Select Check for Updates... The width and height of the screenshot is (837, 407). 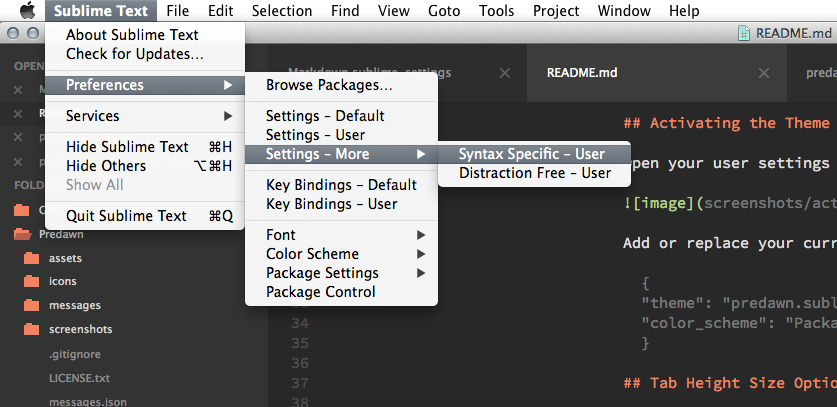[x=145, y=54]
